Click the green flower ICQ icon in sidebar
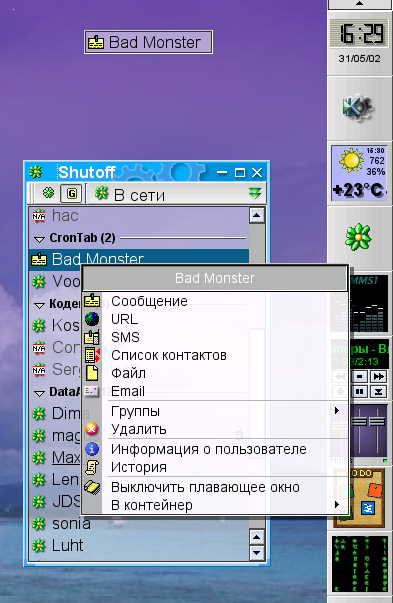 click(x=358, y=237)
